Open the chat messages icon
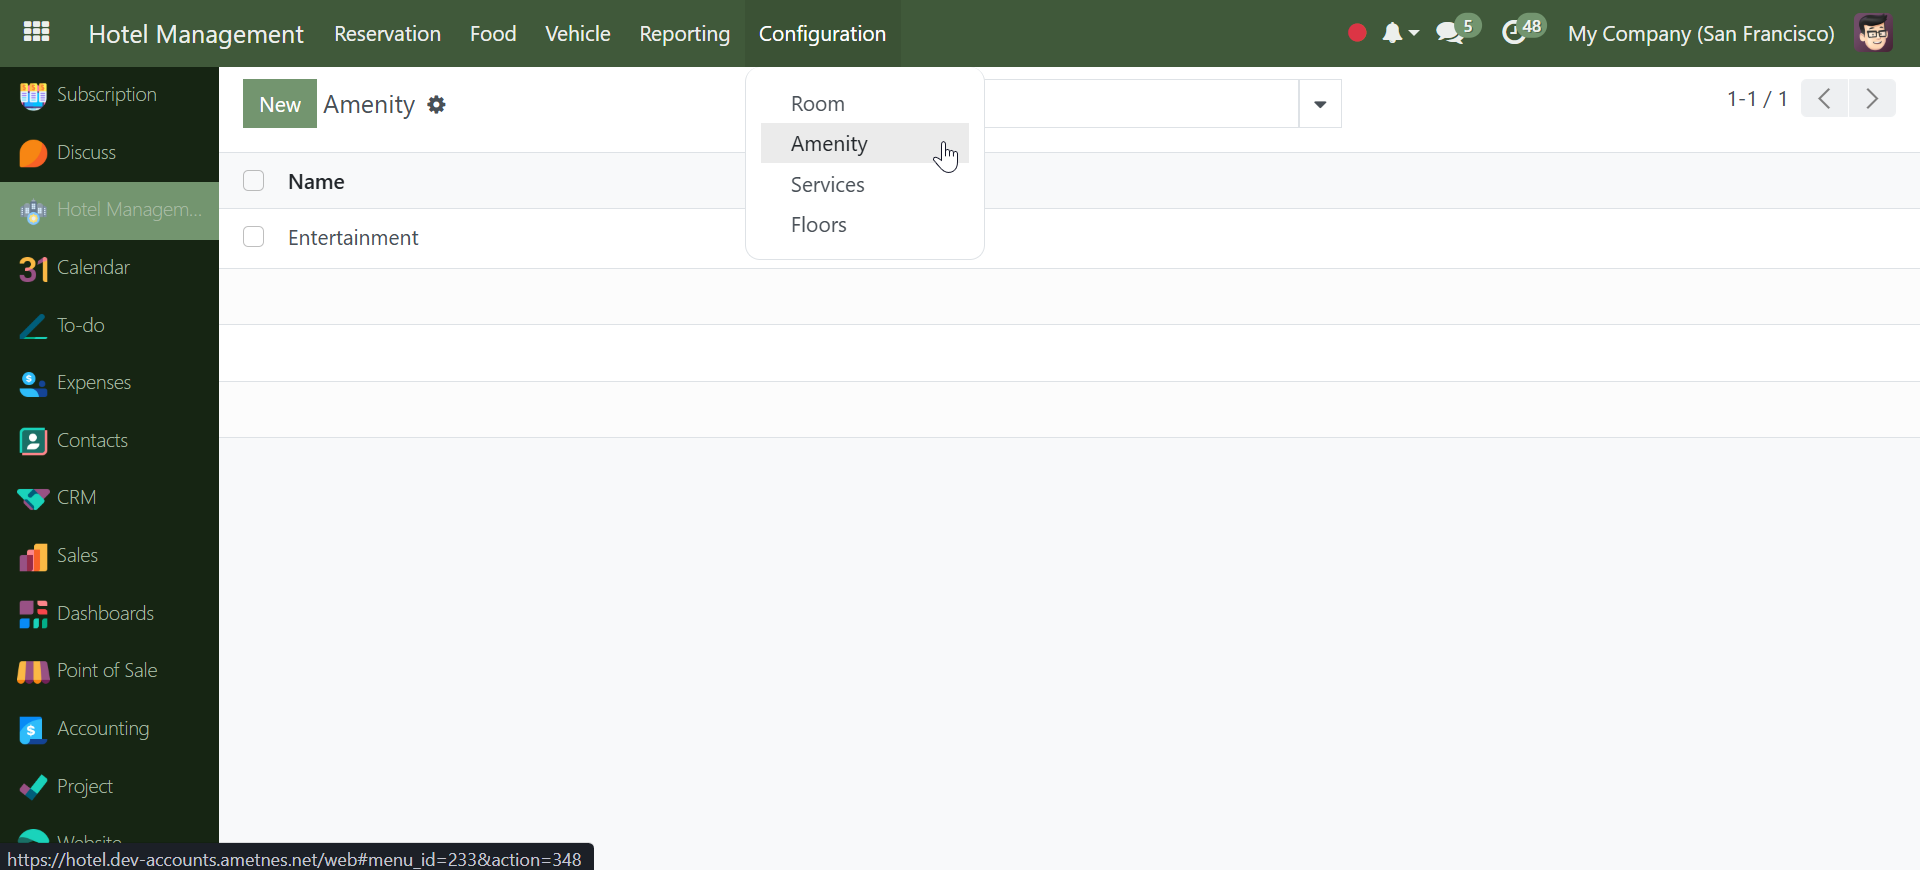Screen dimensions: 1920x870 click(x=1450, y=33)
